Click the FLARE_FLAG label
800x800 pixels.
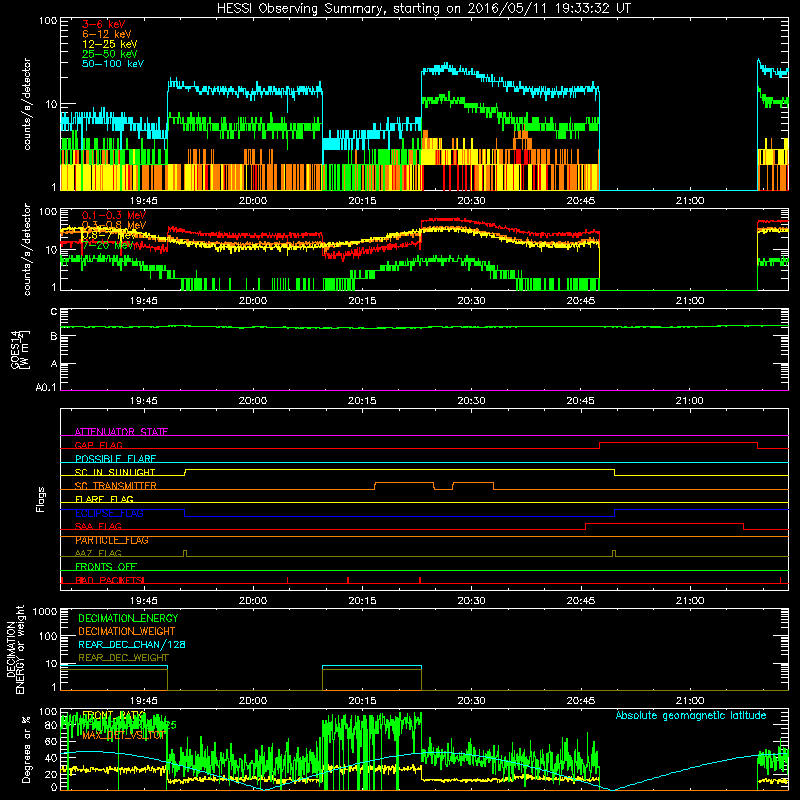point(104,499)
